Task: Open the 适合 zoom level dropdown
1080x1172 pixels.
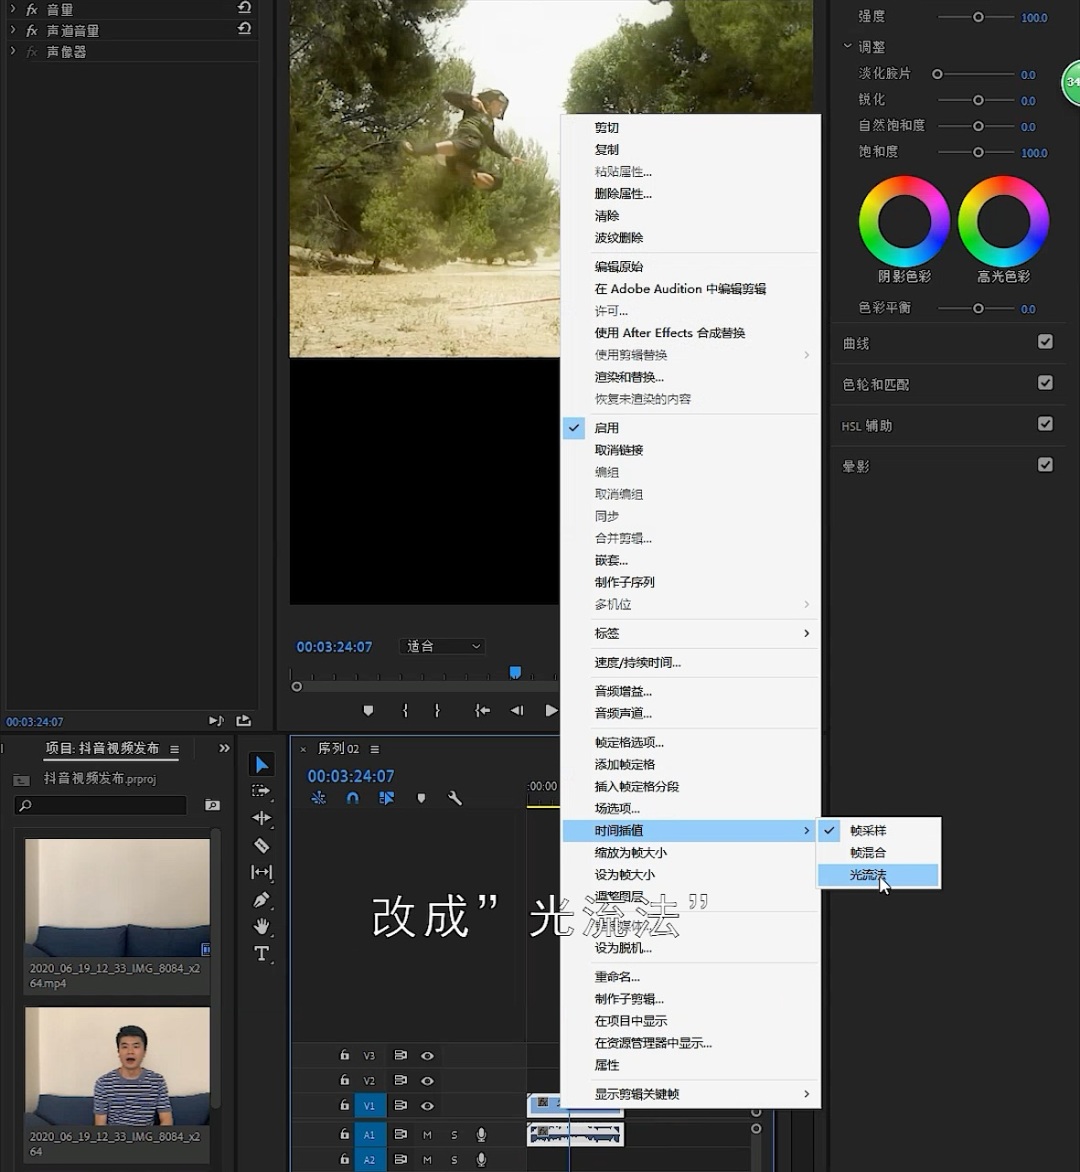Action: click(442, 647)
